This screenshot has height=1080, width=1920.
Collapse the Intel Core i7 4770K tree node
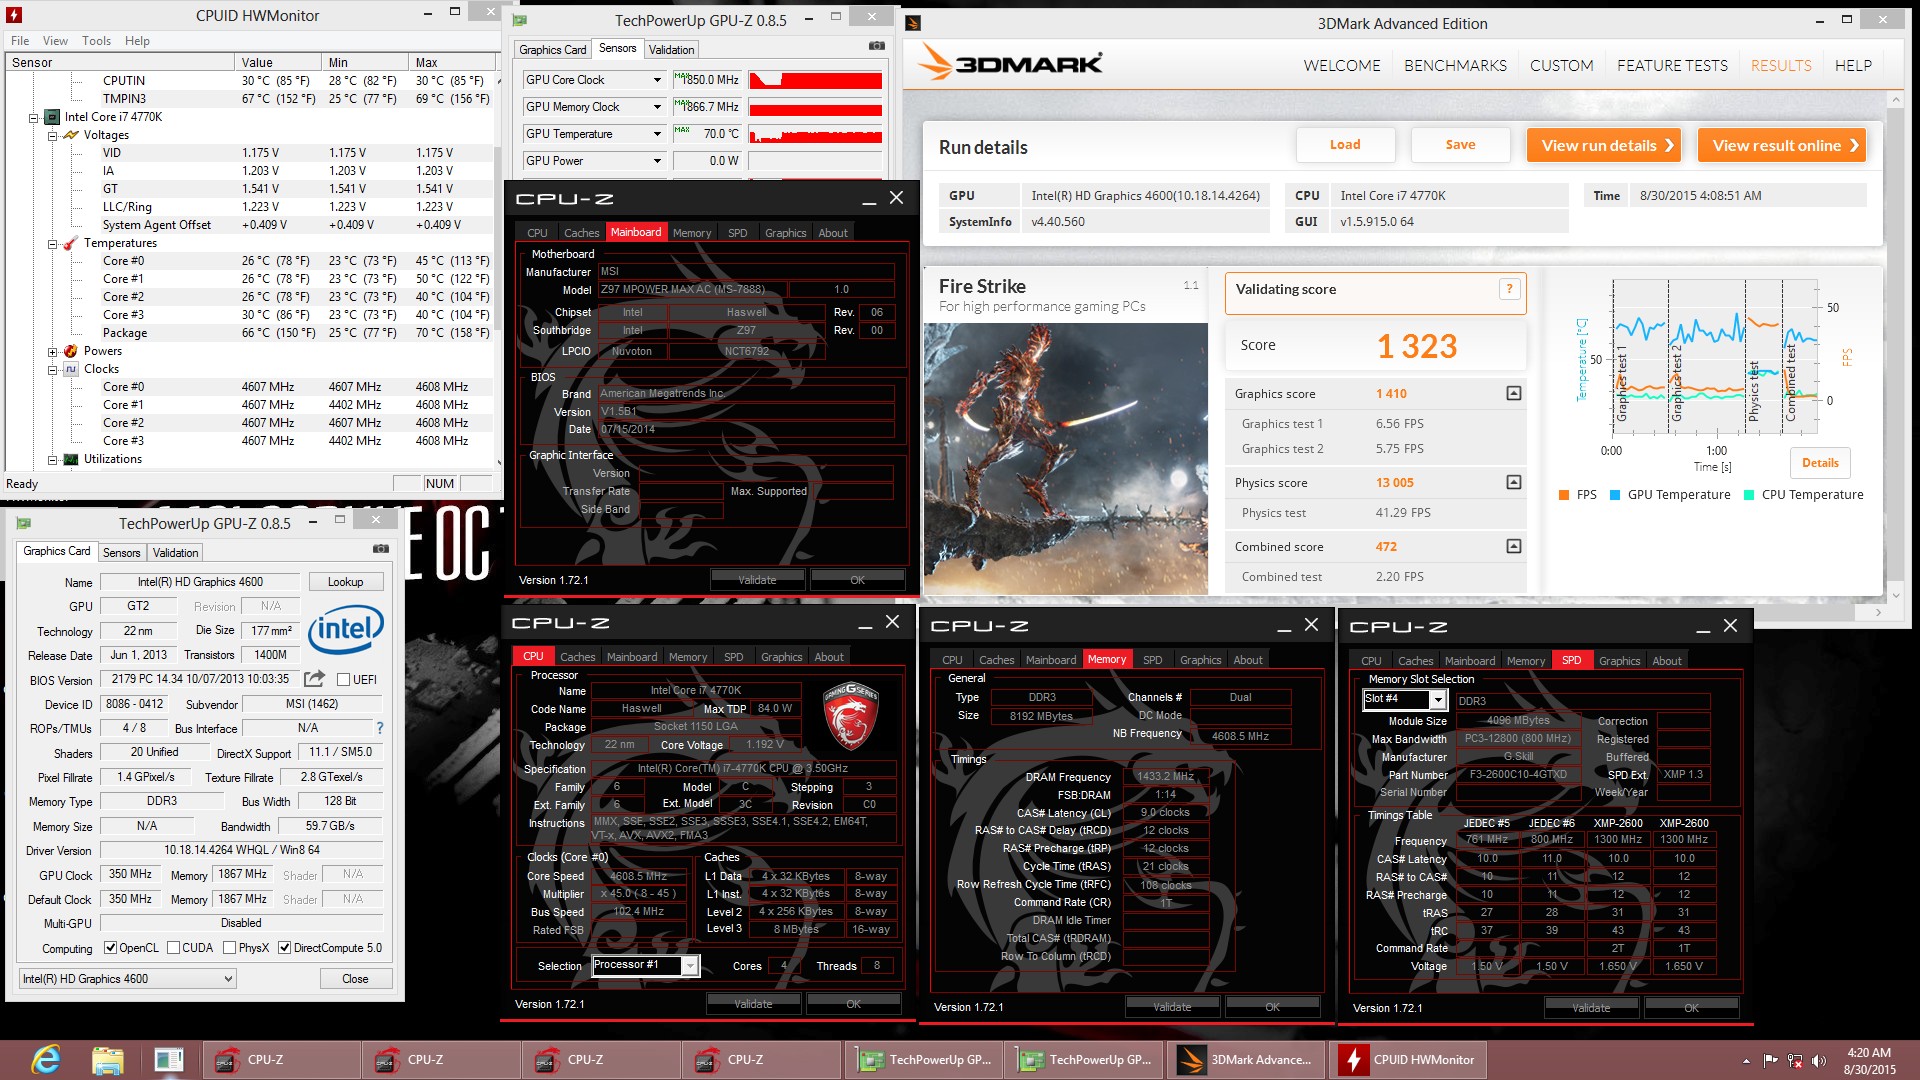pos(34,117)
